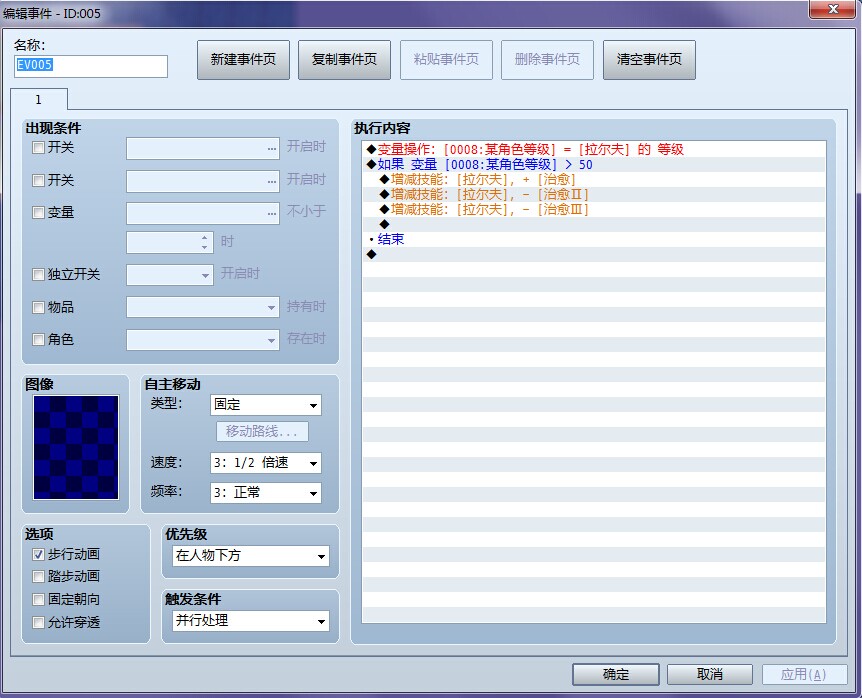Select the last empty command line
The width and height of the screenshot is (862, 698).
pos(594,254)
